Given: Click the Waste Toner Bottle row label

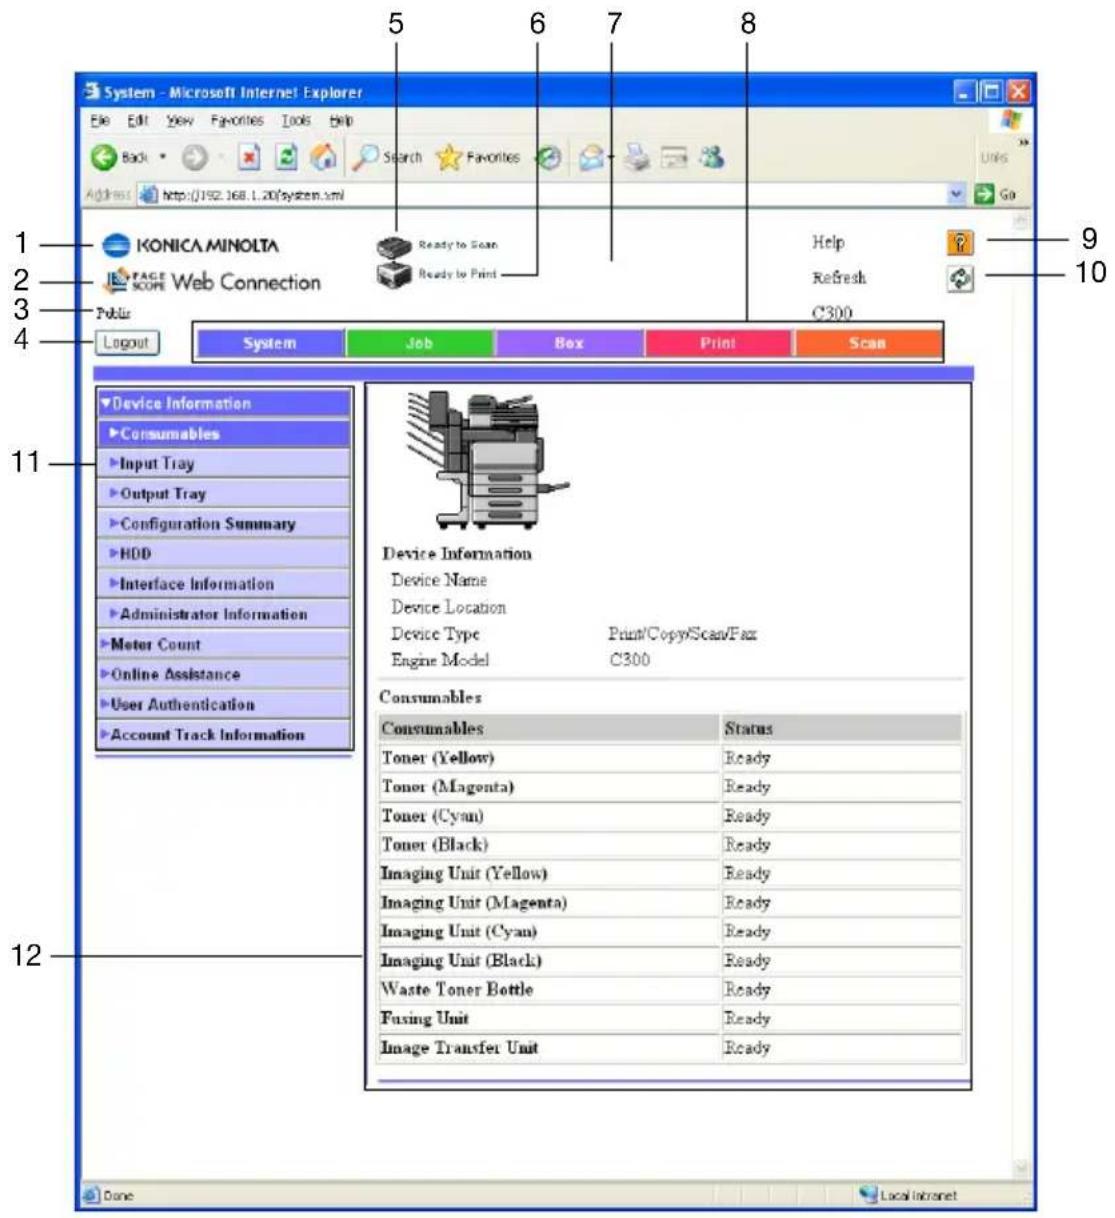Looking at the screenshot, I should 457,990.
